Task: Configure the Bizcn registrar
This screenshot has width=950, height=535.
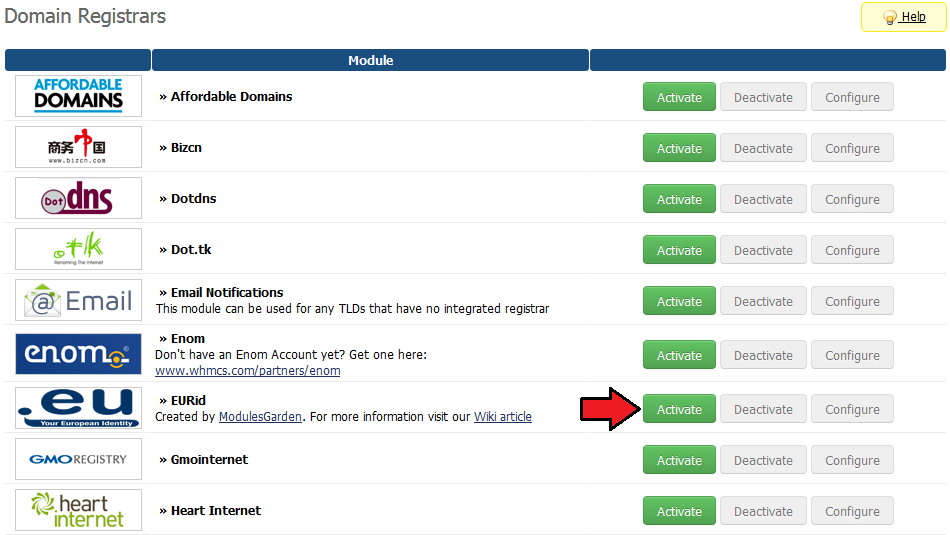Action: [x=852, y=148]
